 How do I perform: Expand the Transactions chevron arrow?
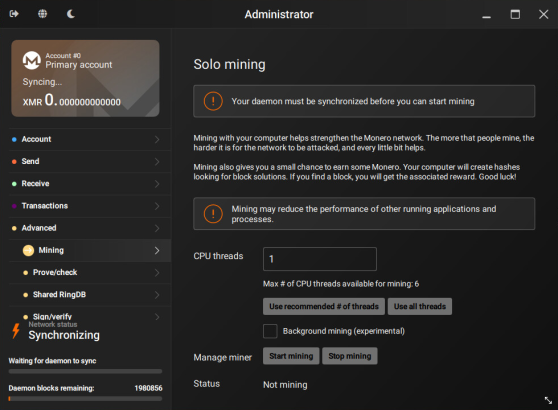coord(157,206)
